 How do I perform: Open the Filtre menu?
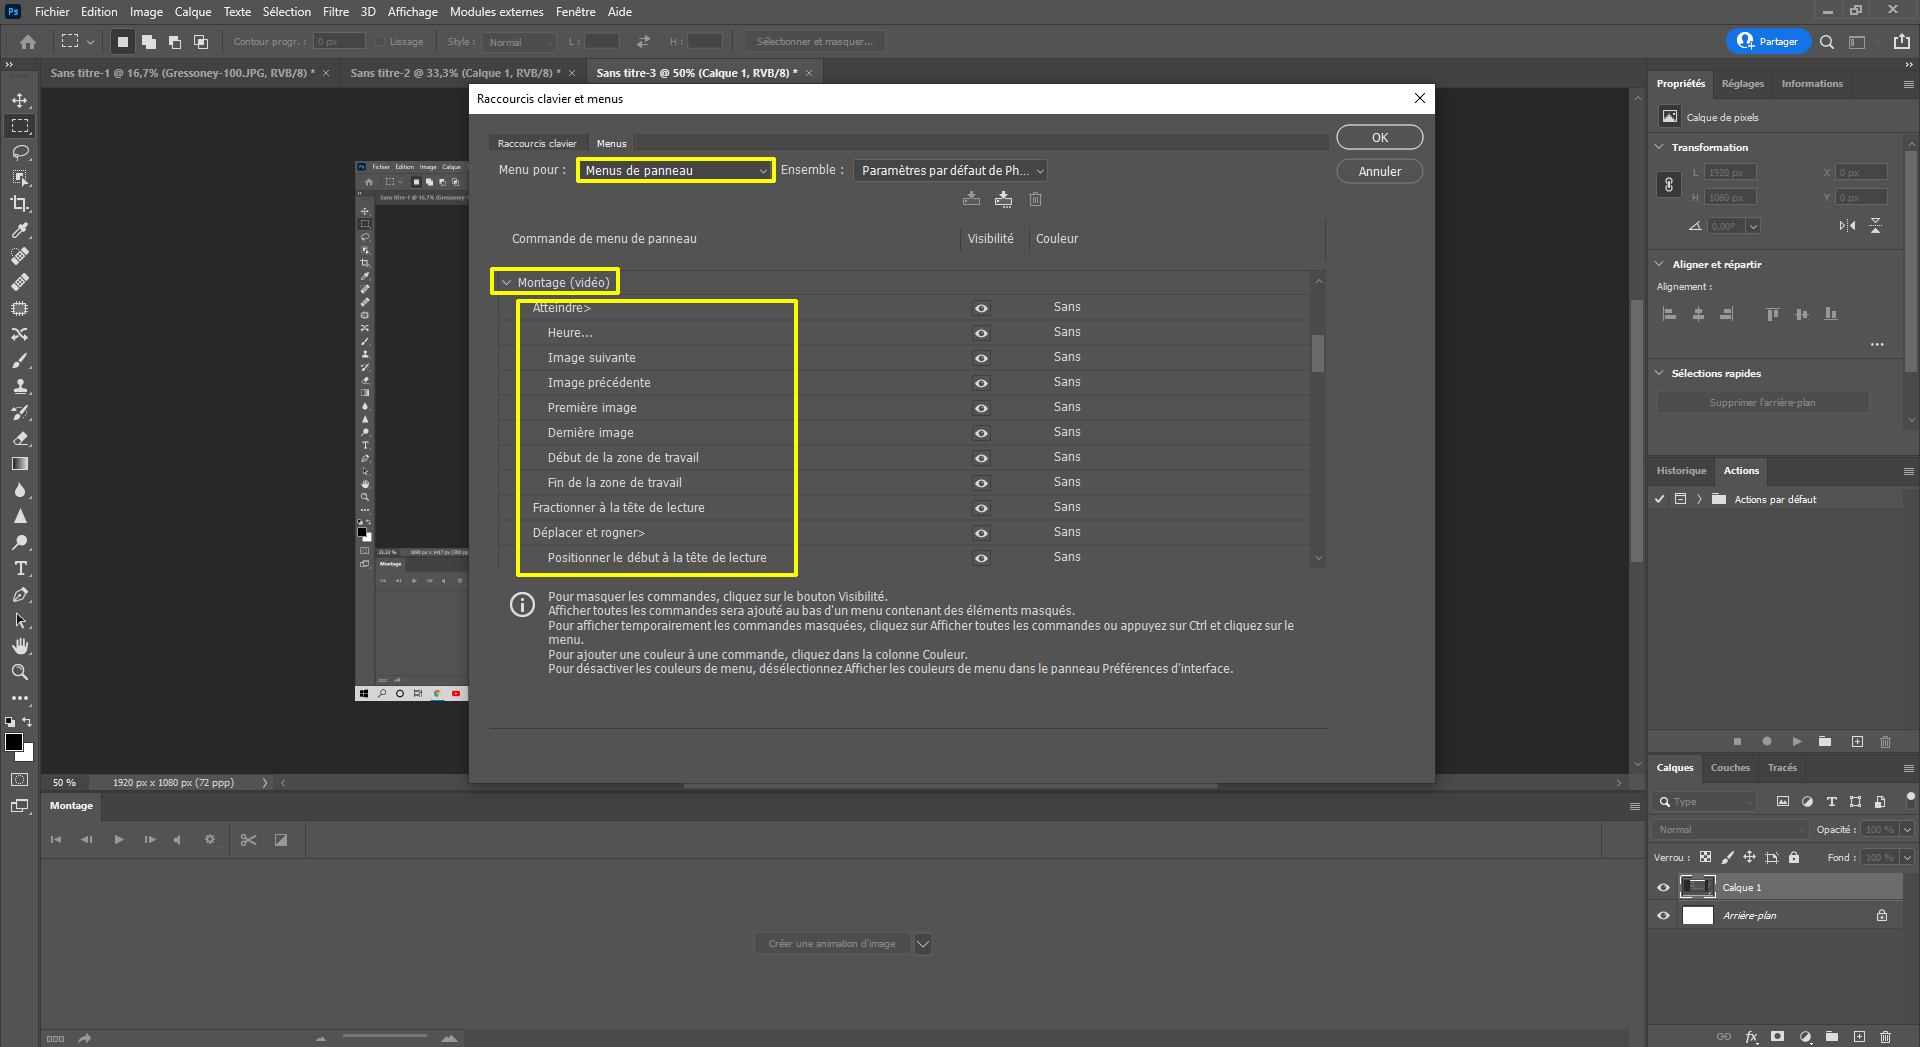pyautogui.click(x=335, y=11)
